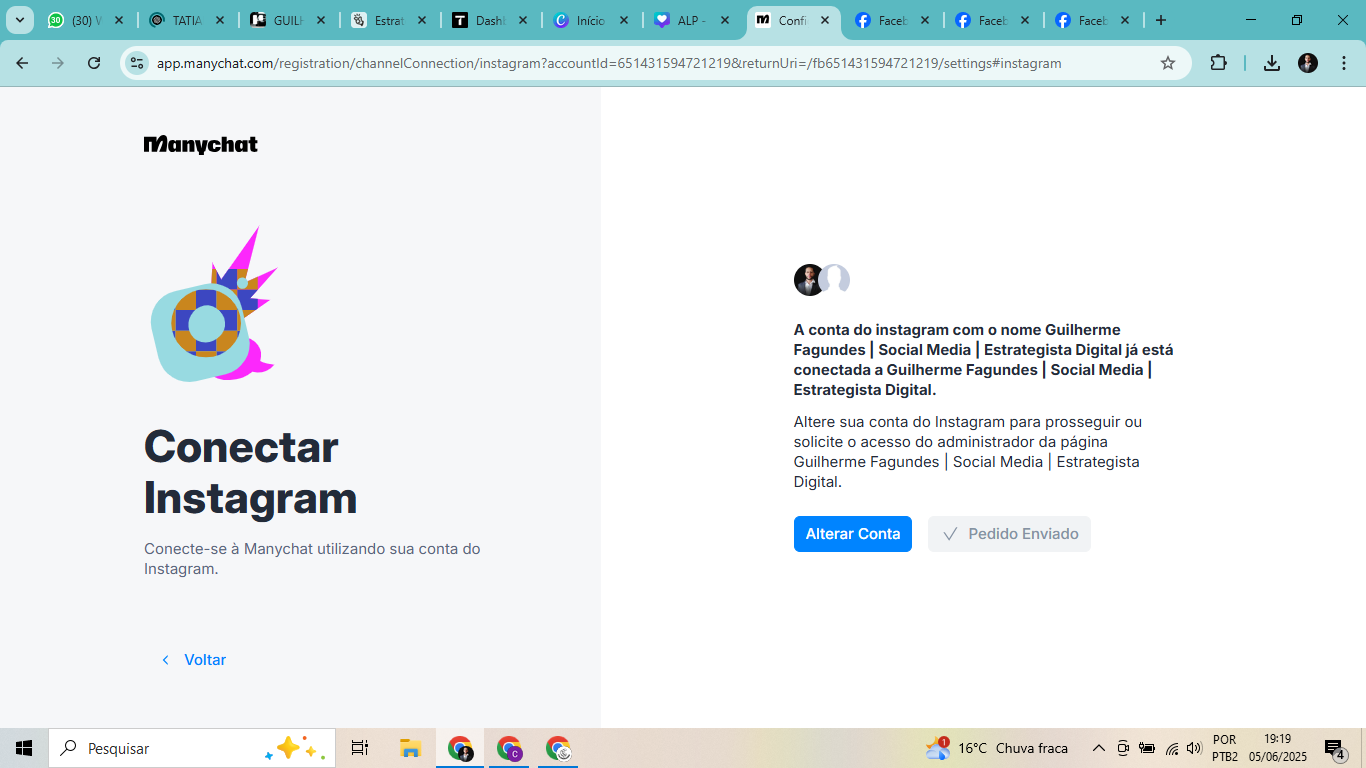Click the Manychat logo
The height and width of the screenshot is (768, 1366).
201,145
